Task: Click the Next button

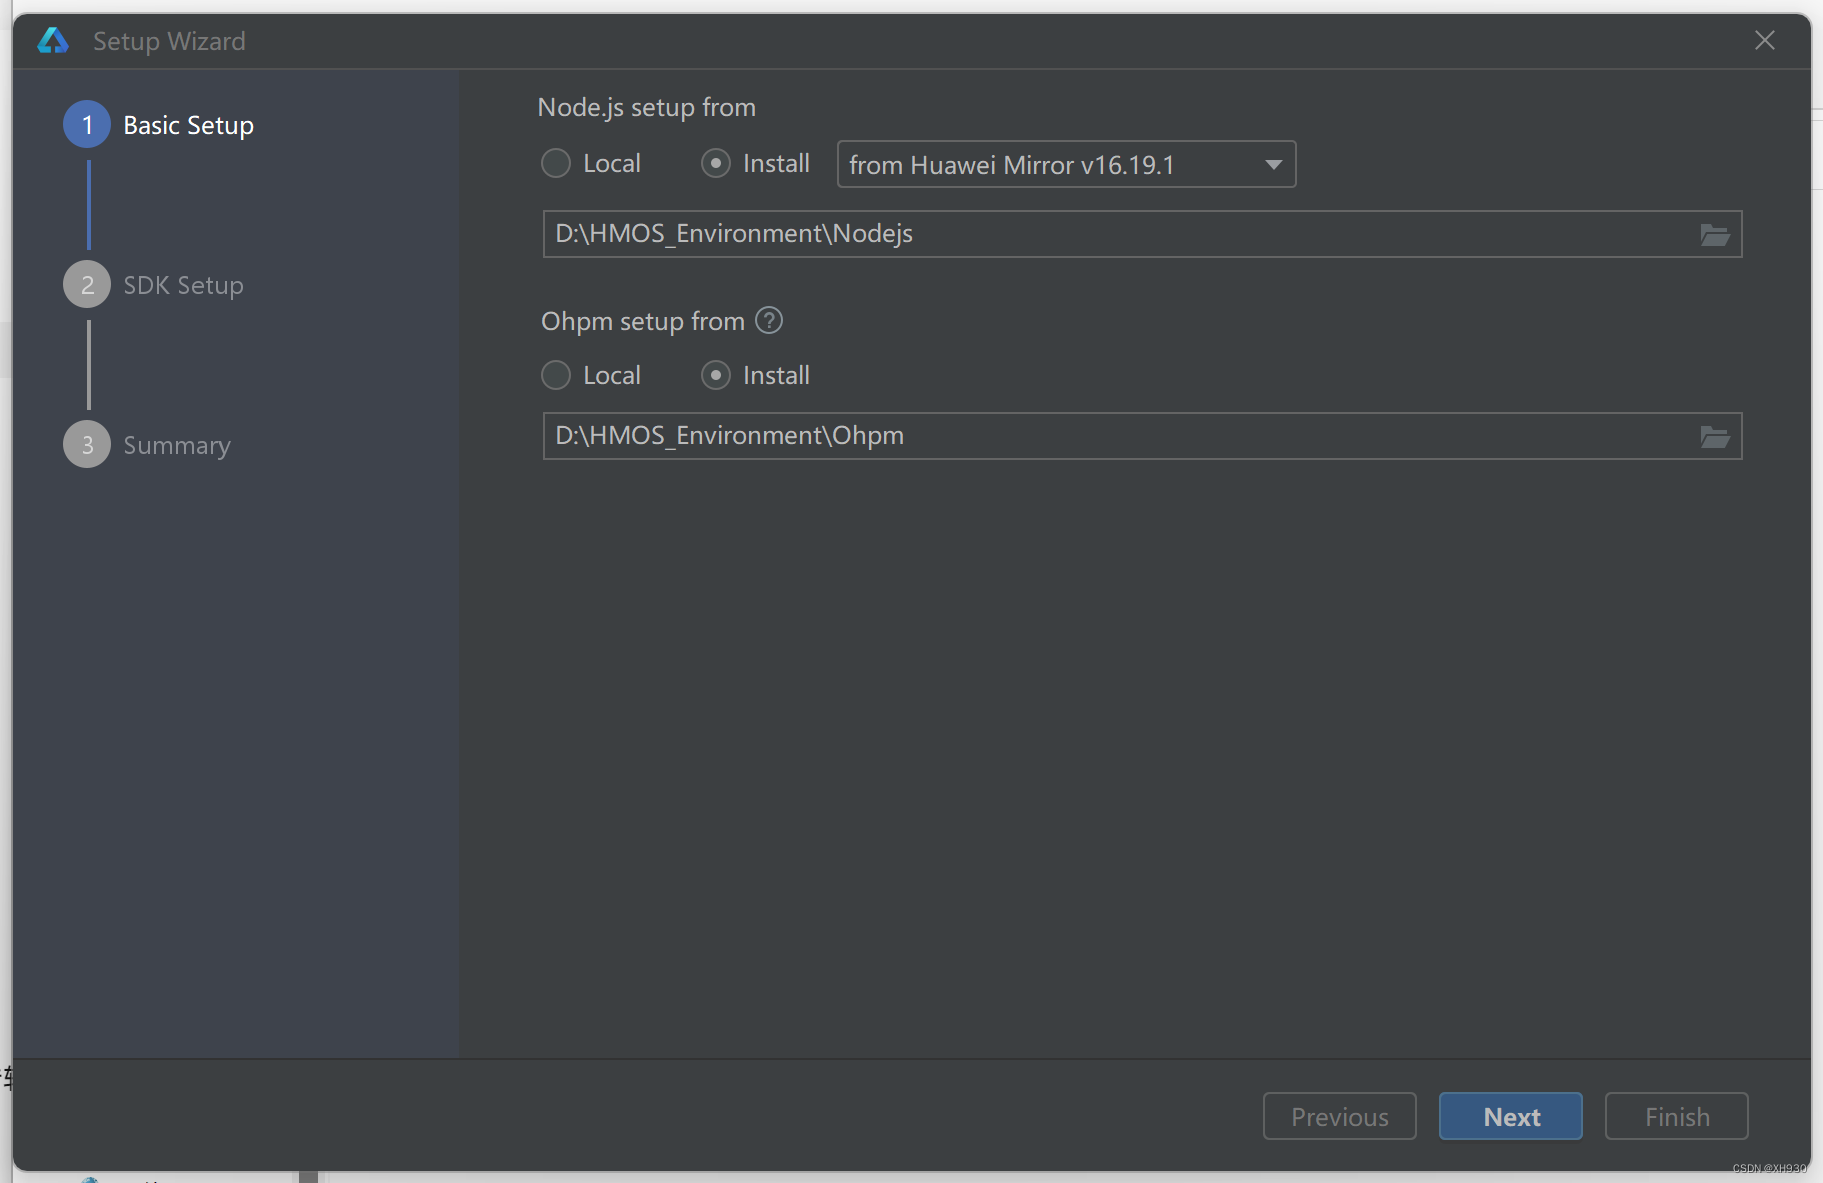Action: pyautogui.click(x=1511, y=1116)
